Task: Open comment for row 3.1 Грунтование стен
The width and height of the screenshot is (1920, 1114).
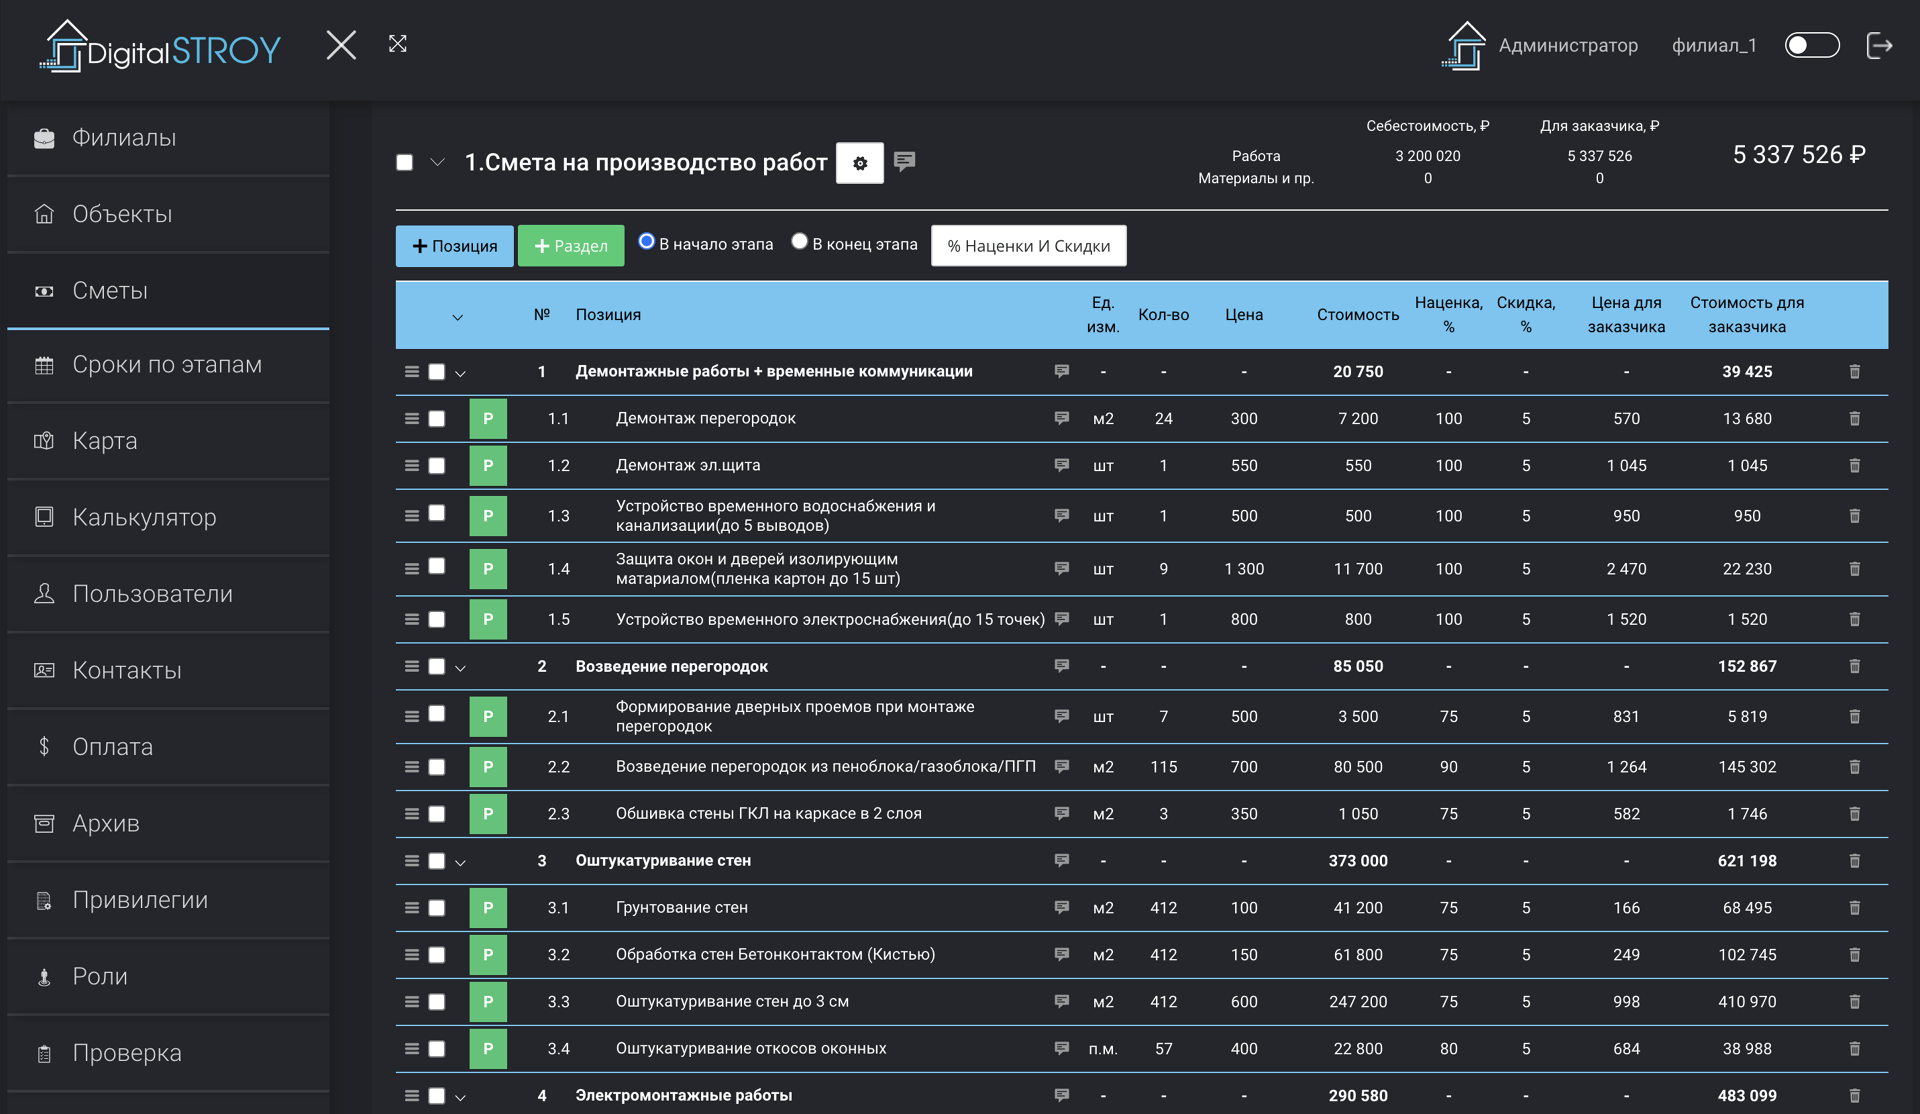Action: pyautogui.click(x=1062, y=907)
